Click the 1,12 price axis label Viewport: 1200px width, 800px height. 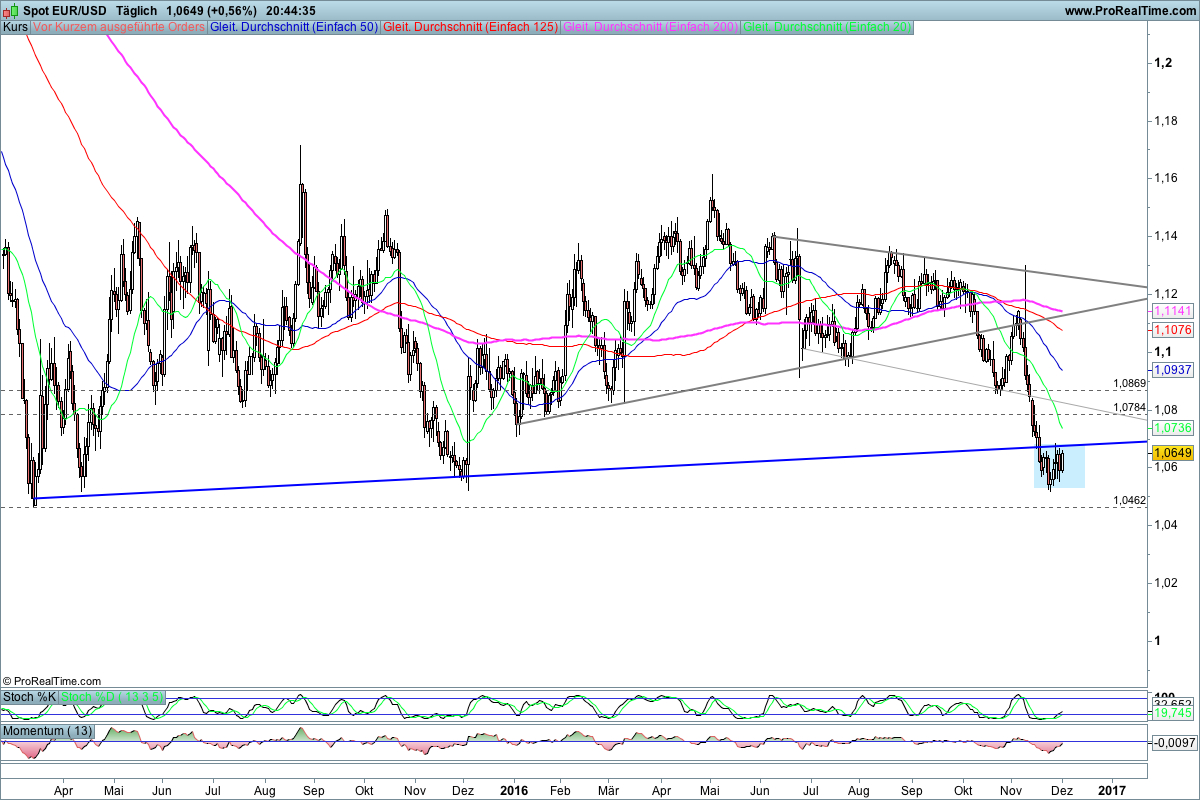coord(1165,294)
